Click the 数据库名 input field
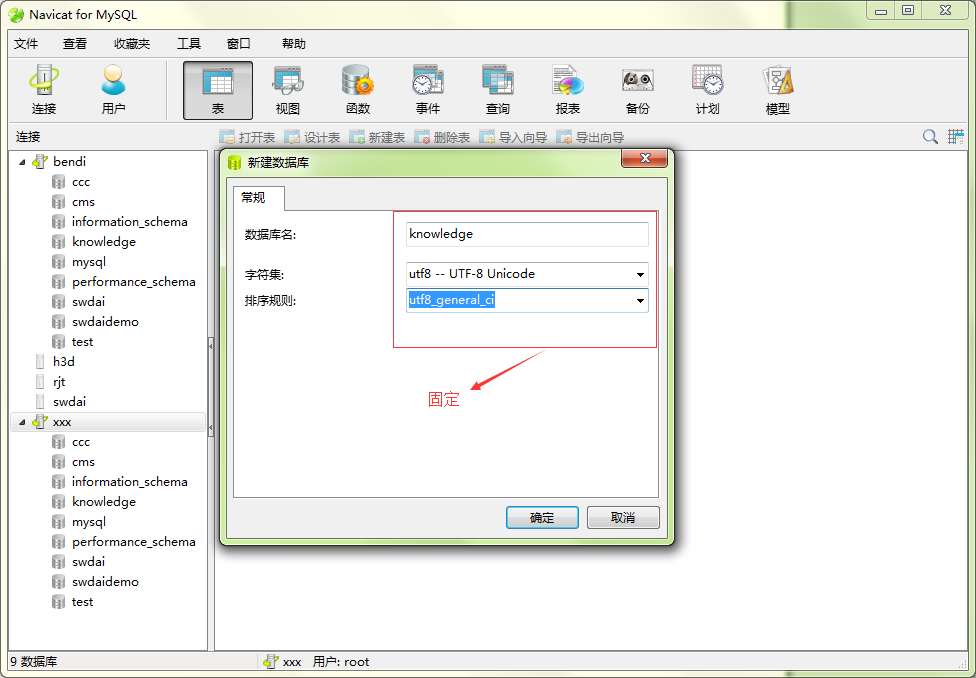Image resolution: width=976 pixels, height=678 pixels. coord(527,235)
